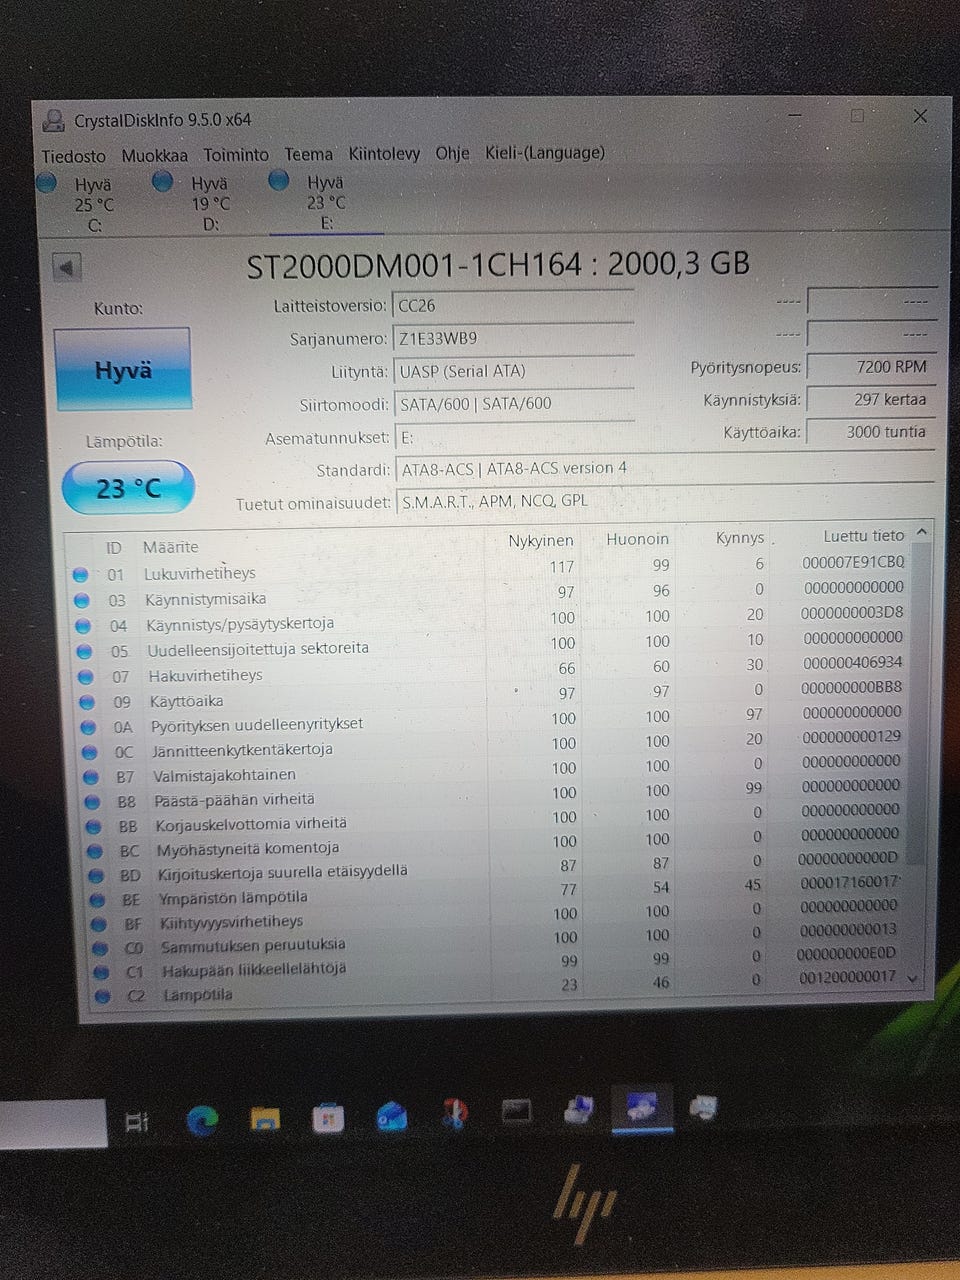
Task: Open the Muokkaa menu
Action: click(x=154, y=156)
